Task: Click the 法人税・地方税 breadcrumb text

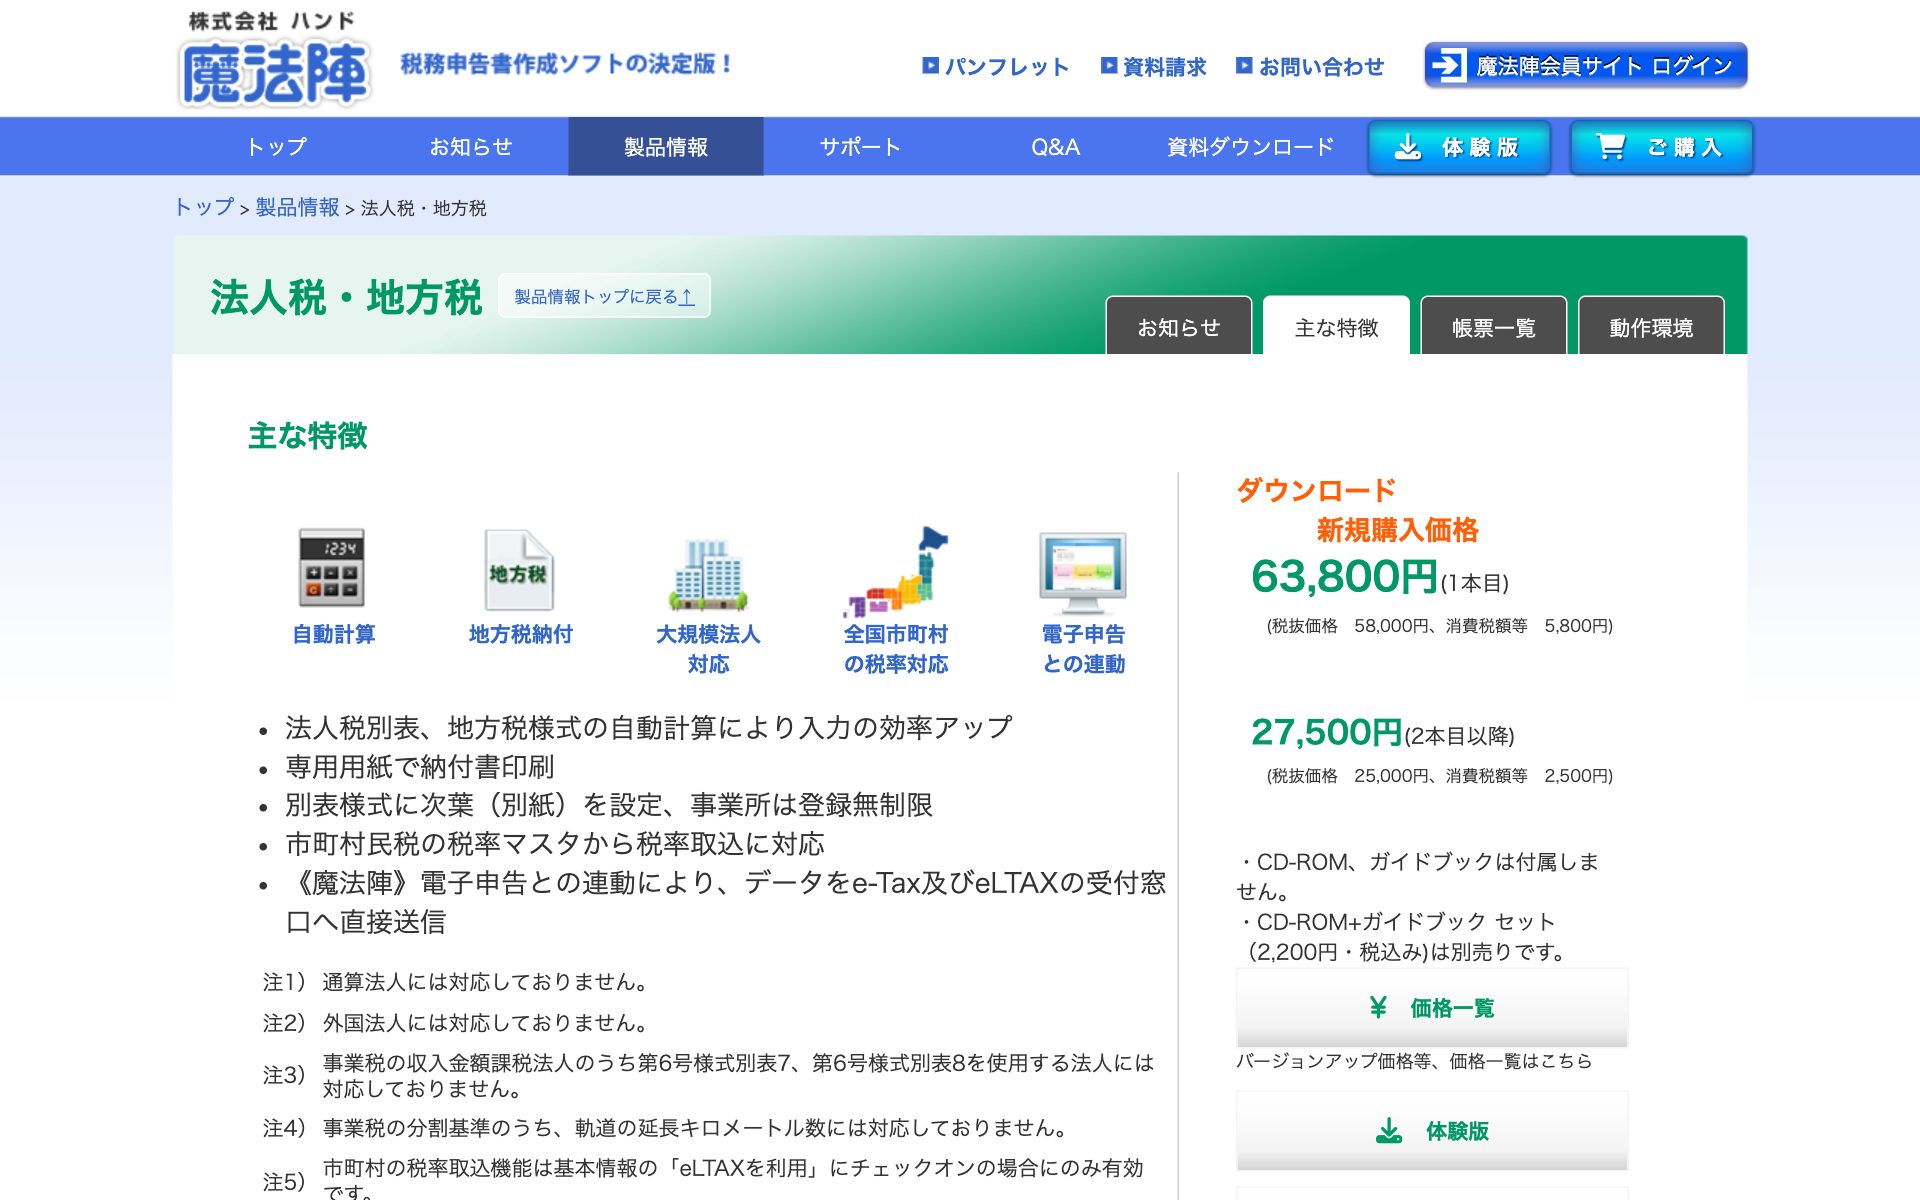Action: coord(423,208)
